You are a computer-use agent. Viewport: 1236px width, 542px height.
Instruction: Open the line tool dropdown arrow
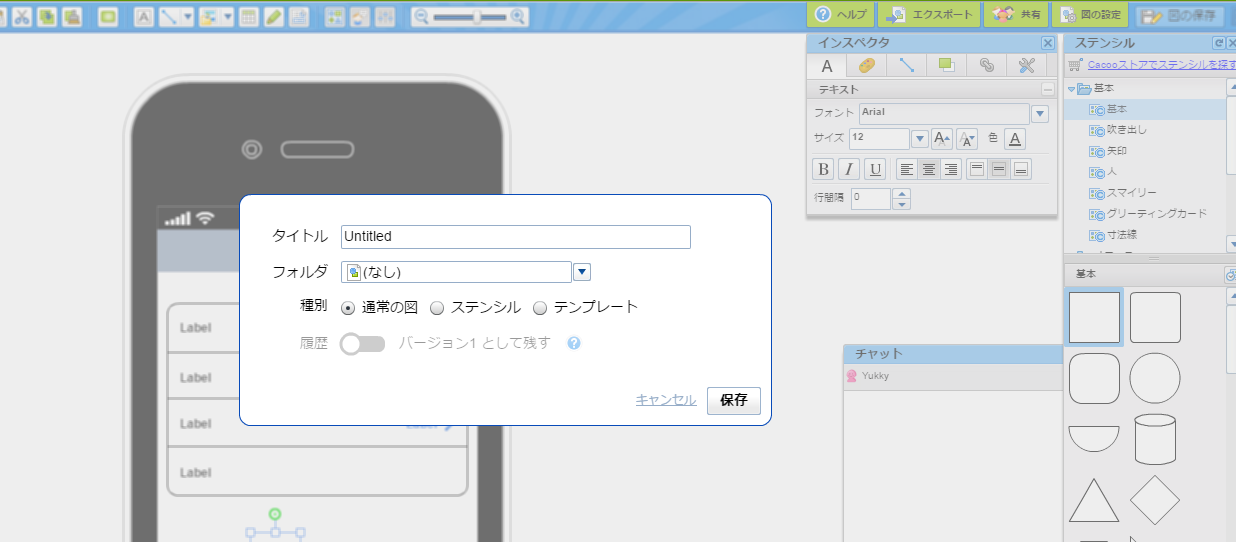(x=188, y=16)
